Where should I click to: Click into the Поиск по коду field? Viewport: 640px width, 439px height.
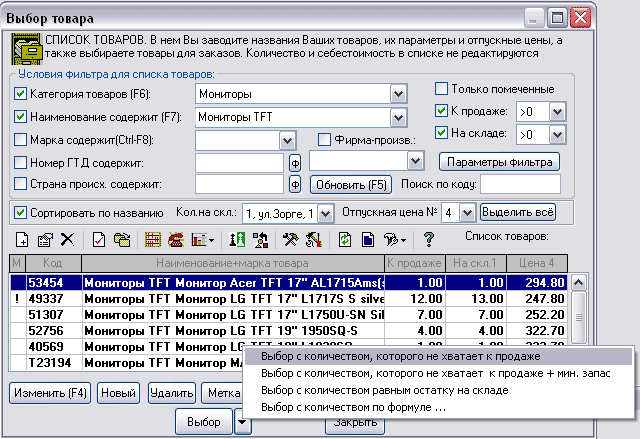pos(520,184)
